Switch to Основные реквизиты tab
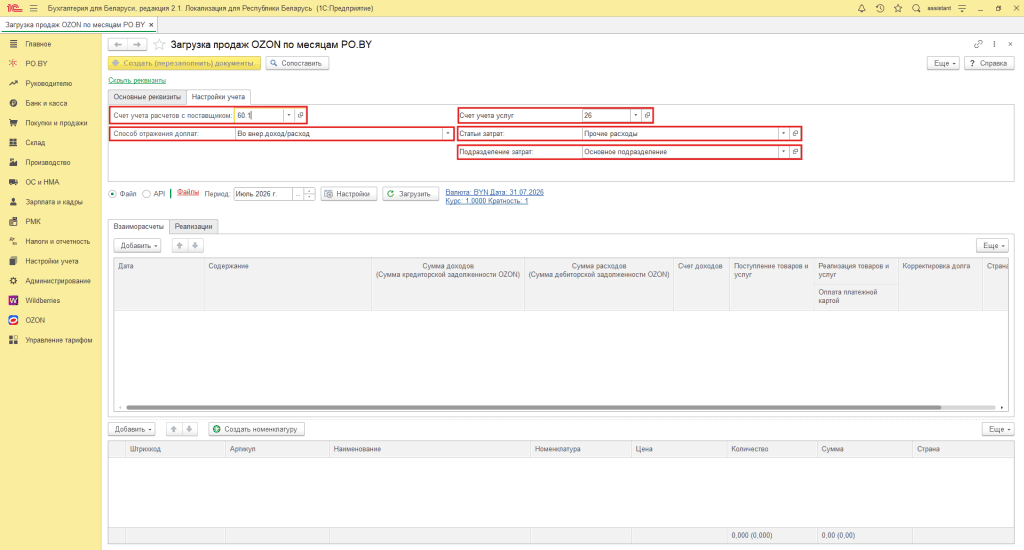The image size is (1024, 550). coord(147,97)
